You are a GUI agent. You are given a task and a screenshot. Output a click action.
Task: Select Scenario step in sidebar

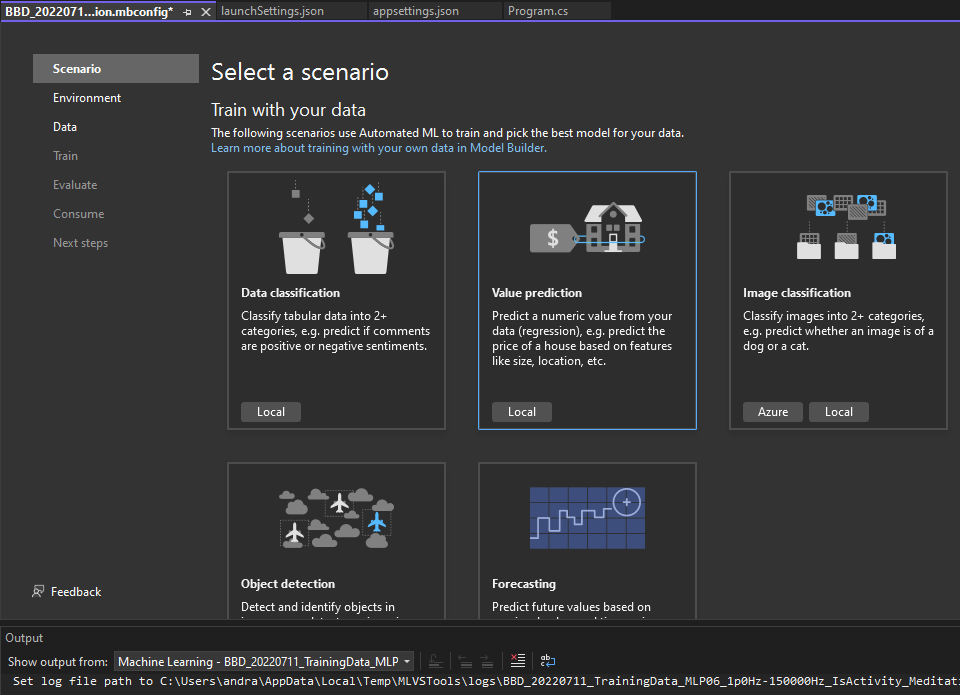pyautogui.click(x=116, y=69)
